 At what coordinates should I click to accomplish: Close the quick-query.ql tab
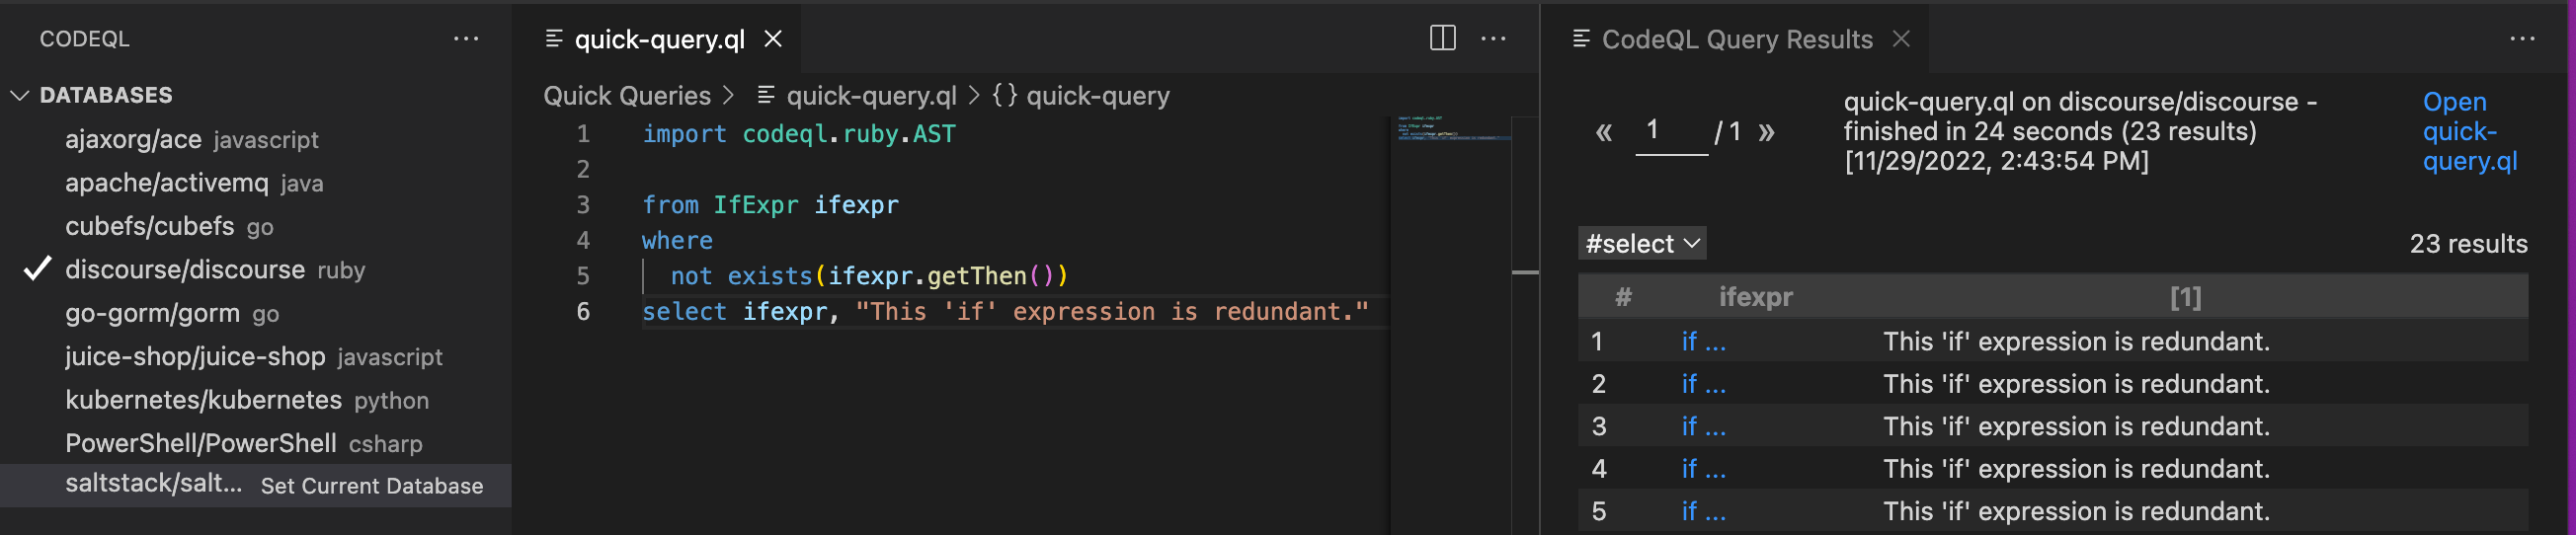(x=773, y=39)
